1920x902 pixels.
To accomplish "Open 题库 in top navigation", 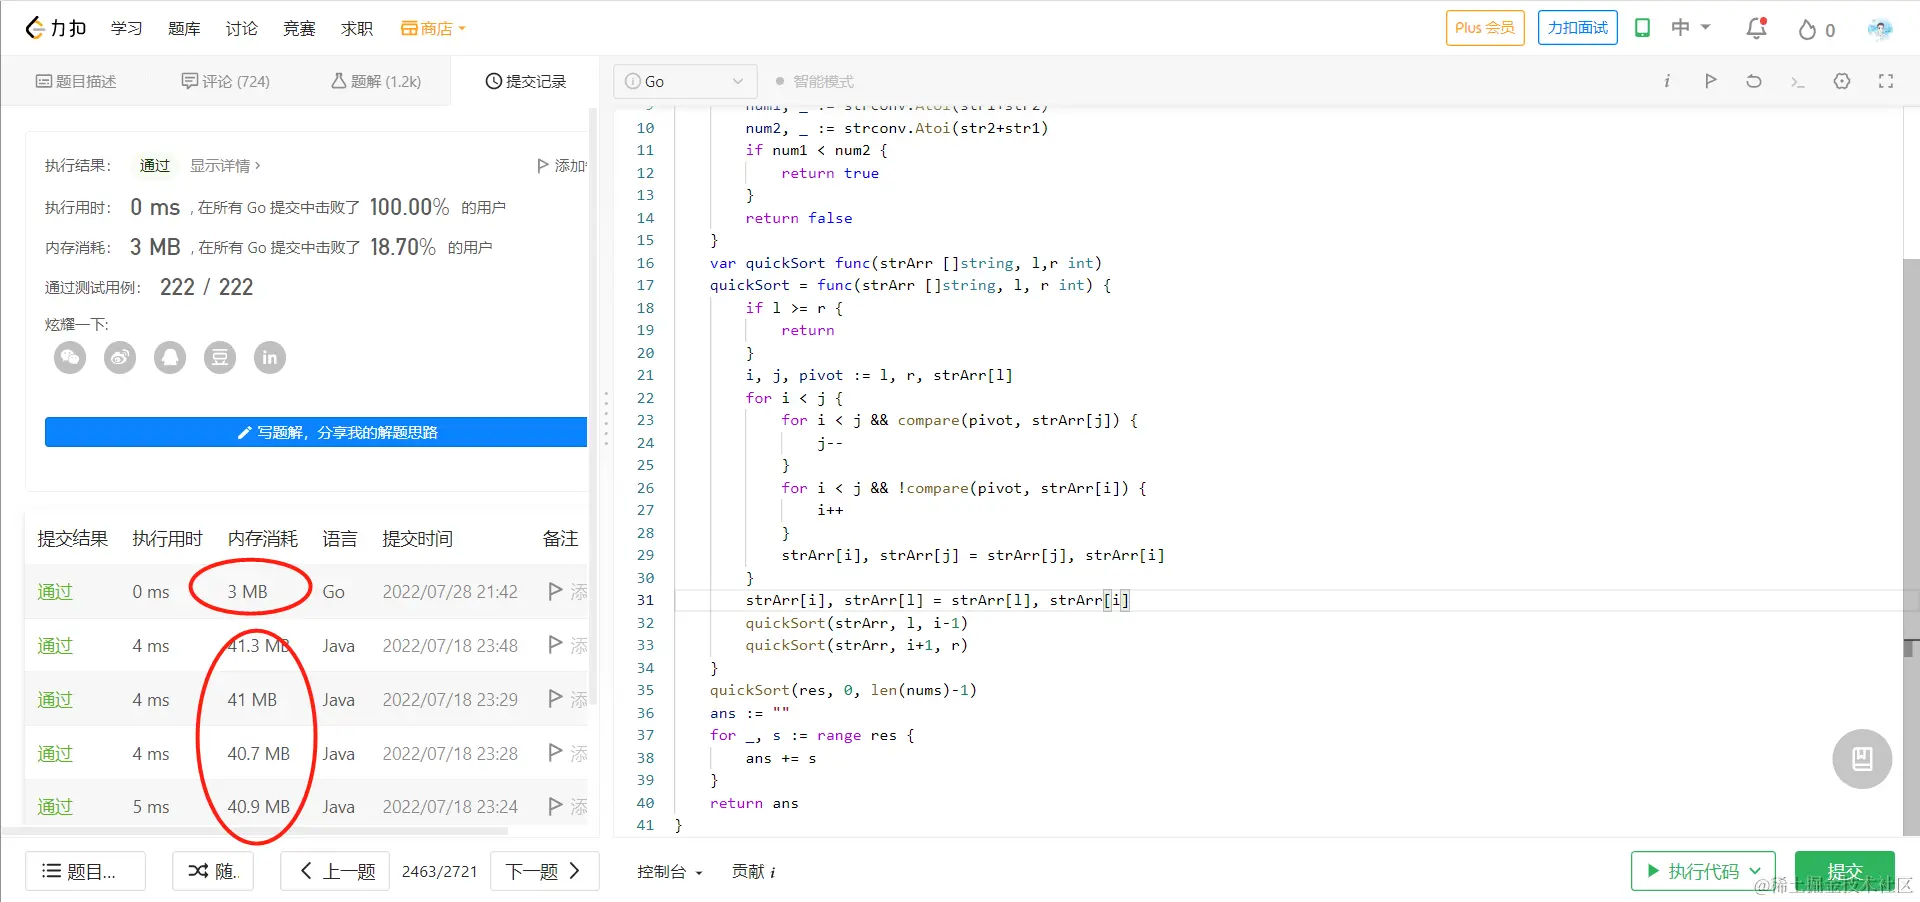I will coord(184,28).
